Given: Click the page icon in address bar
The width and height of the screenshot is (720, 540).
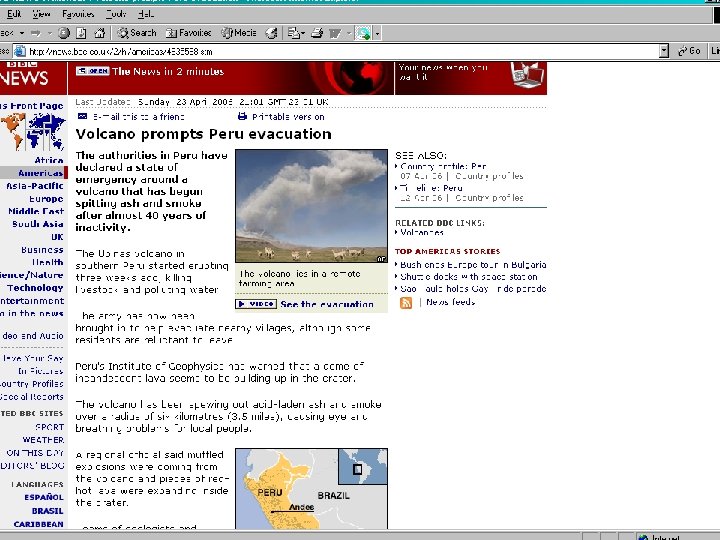Looking at the screenshot, I should tap(20, 51).
